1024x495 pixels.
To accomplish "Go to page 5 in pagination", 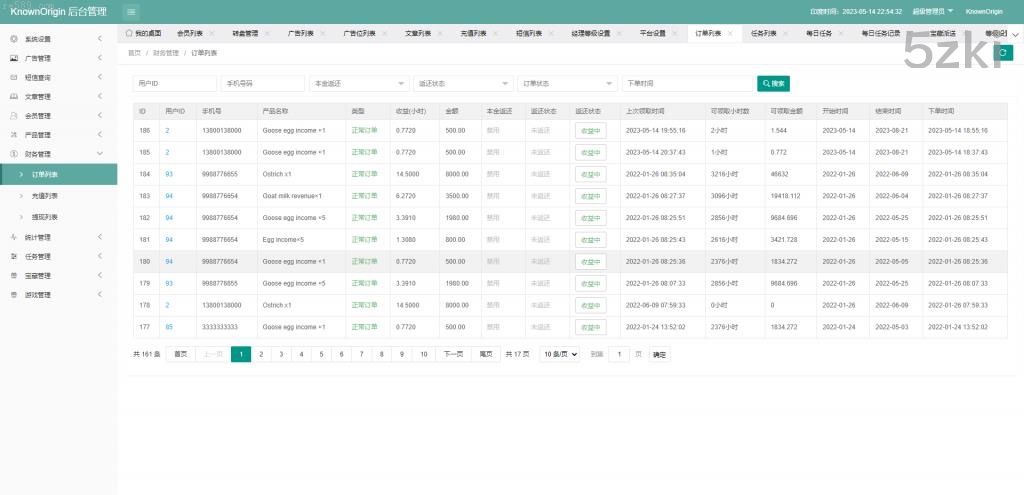I will click(320, 354).
